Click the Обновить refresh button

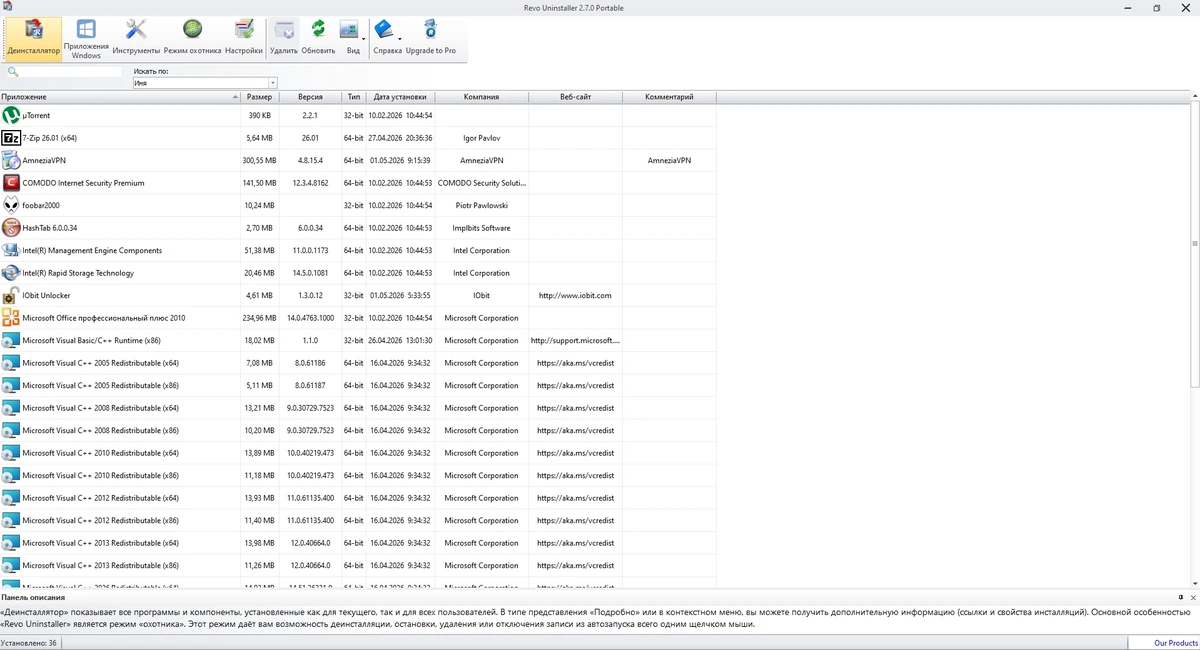tap(318, 38)
